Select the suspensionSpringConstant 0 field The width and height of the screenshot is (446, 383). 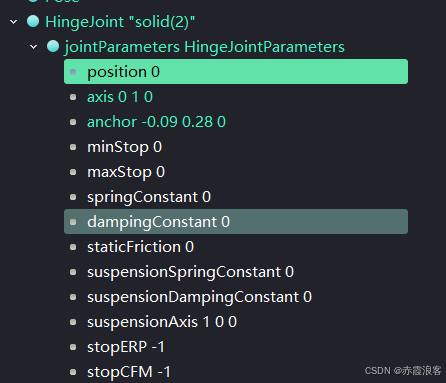(236, 272)
